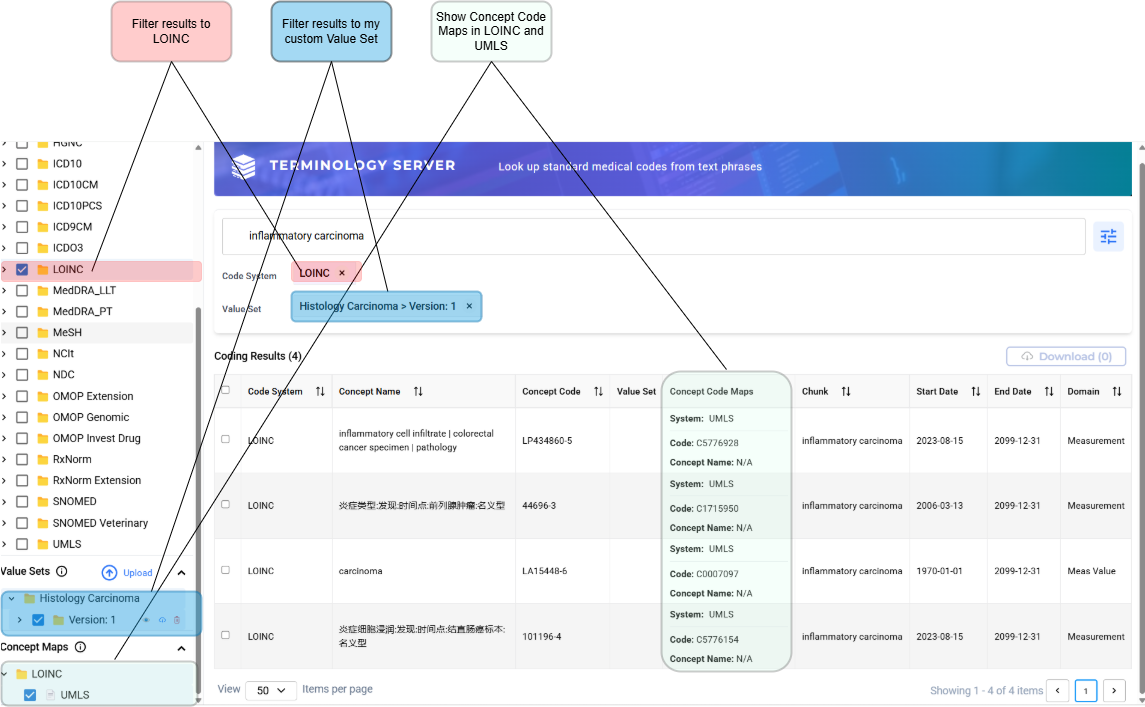This screenshot has height=707, width=1145.
Task: Sort by Domain column
Action: click(x=1117, y=391)
